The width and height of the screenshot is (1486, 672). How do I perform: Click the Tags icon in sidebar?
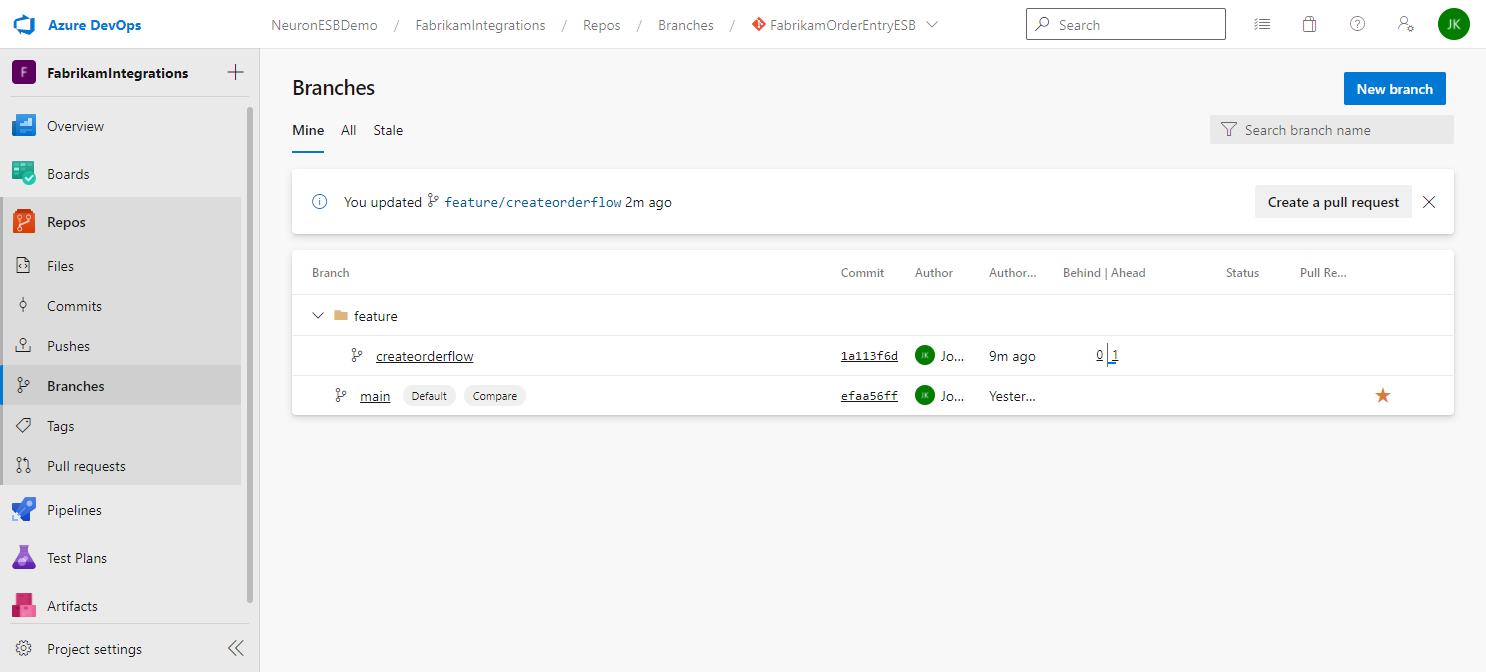pos(24,426)
